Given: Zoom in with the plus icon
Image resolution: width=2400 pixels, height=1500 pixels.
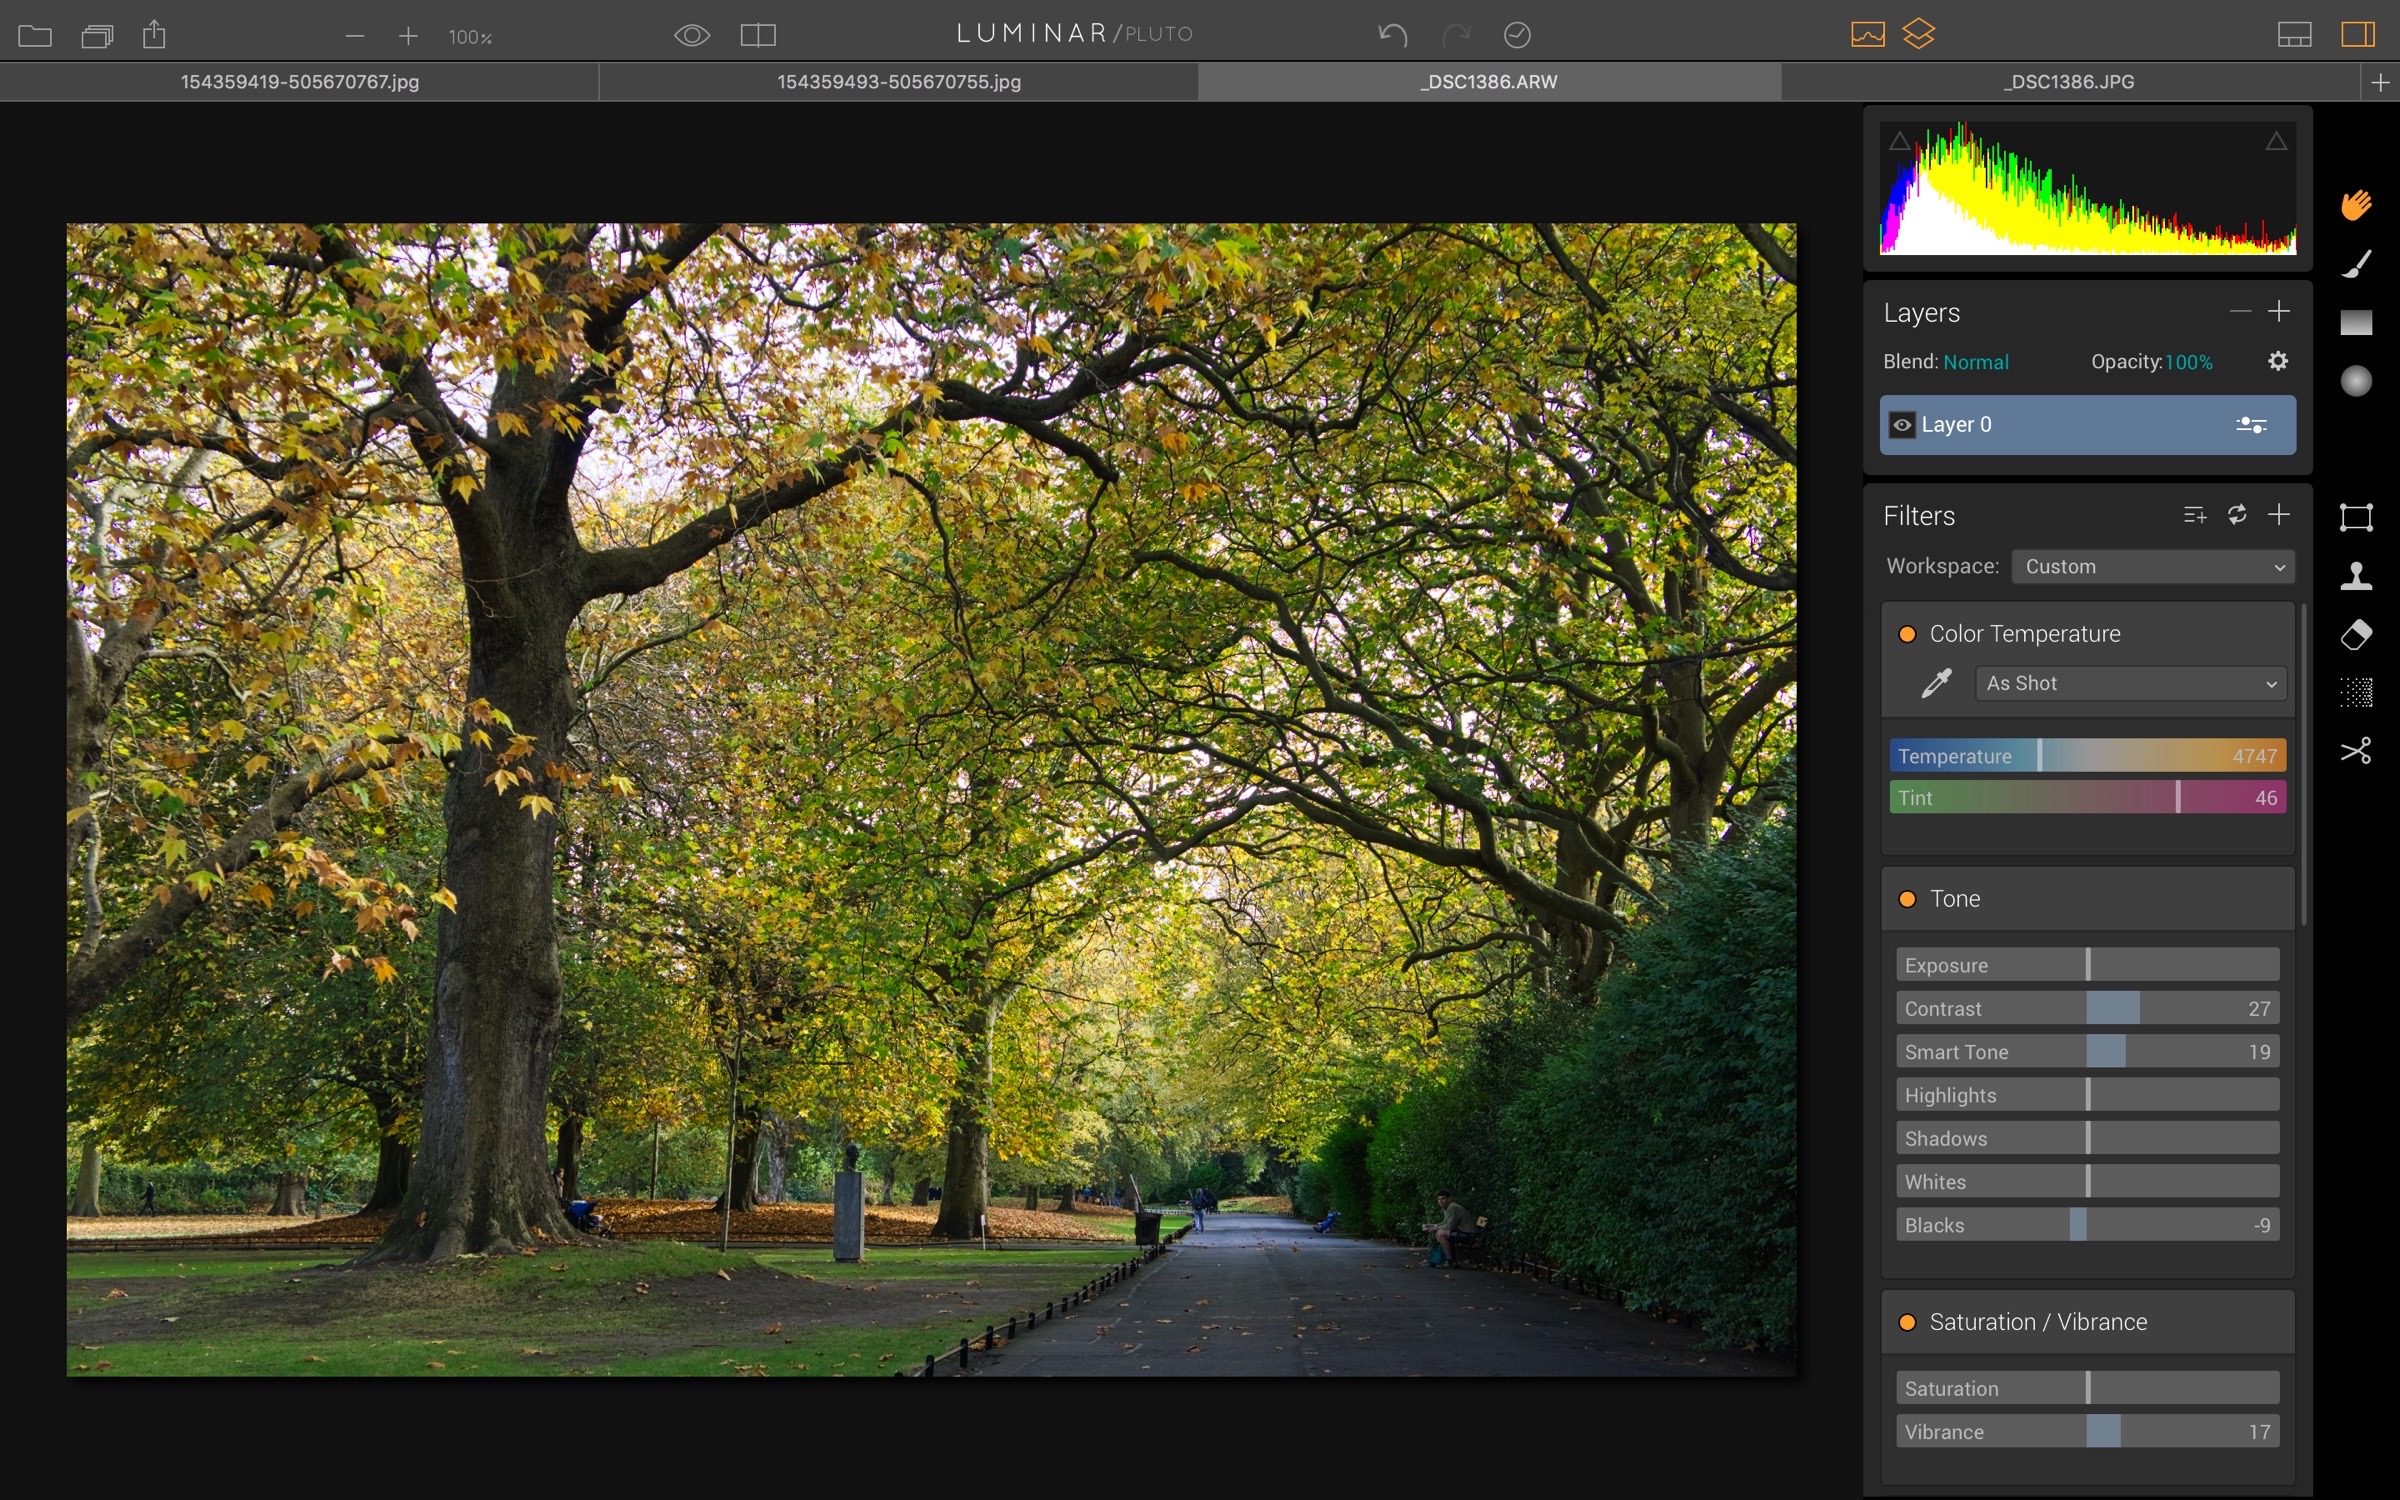Looking at the screenshot, I should pos(408,37).
